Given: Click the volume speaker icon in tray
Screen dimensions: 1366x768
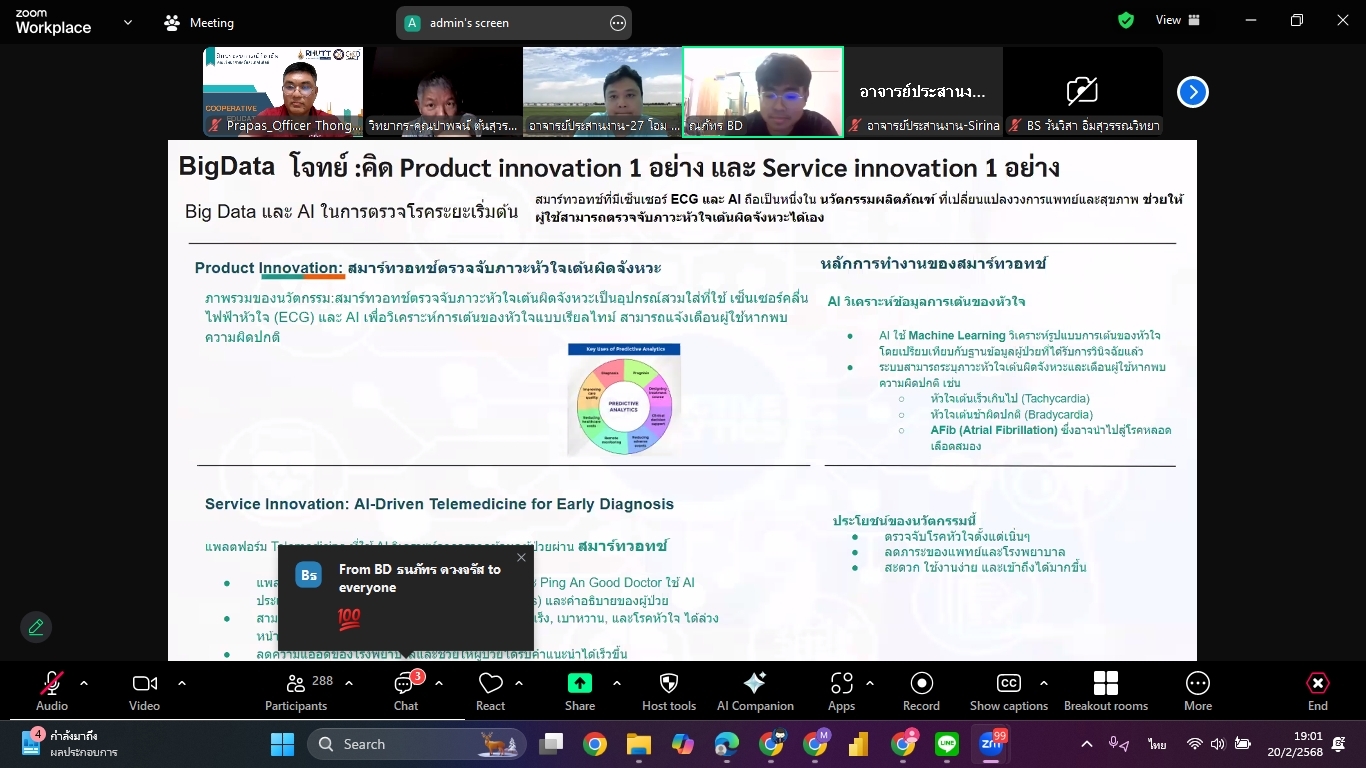Looking at the screenshot, I should click(x=1218, y=744).
